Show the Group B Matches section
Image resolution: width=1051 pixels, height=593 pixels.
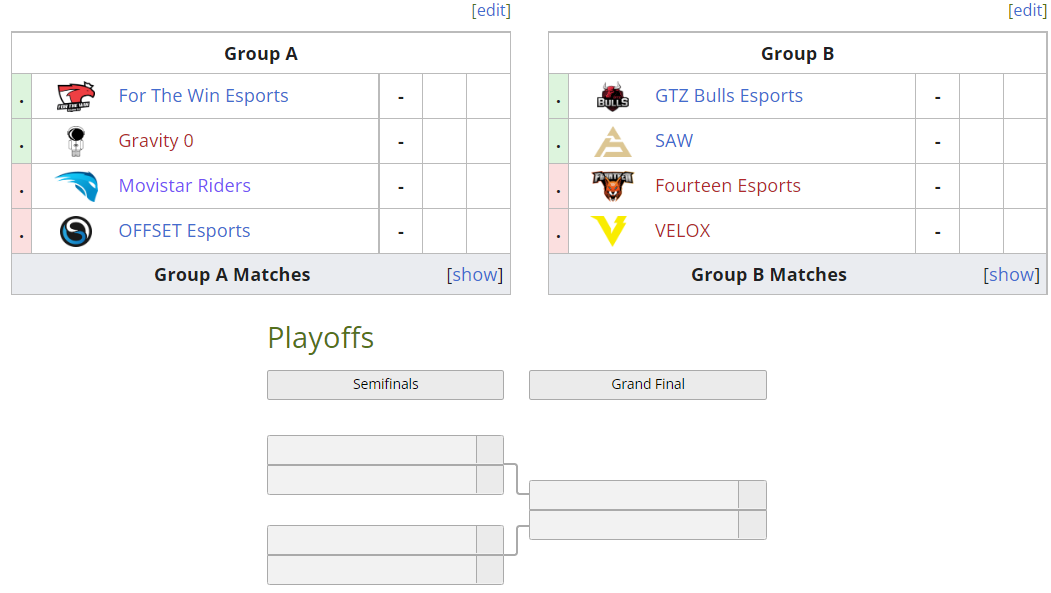tap(1012, 274)
